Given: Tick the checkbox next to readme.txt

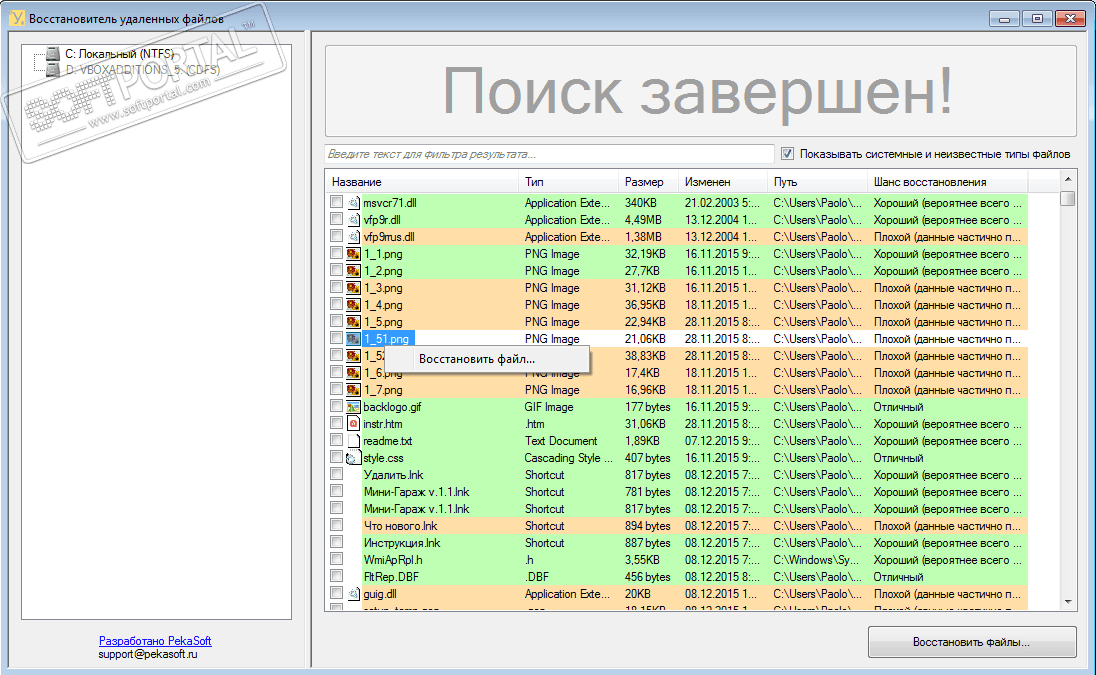Looking at the screenshot, I should click(336, 440).
